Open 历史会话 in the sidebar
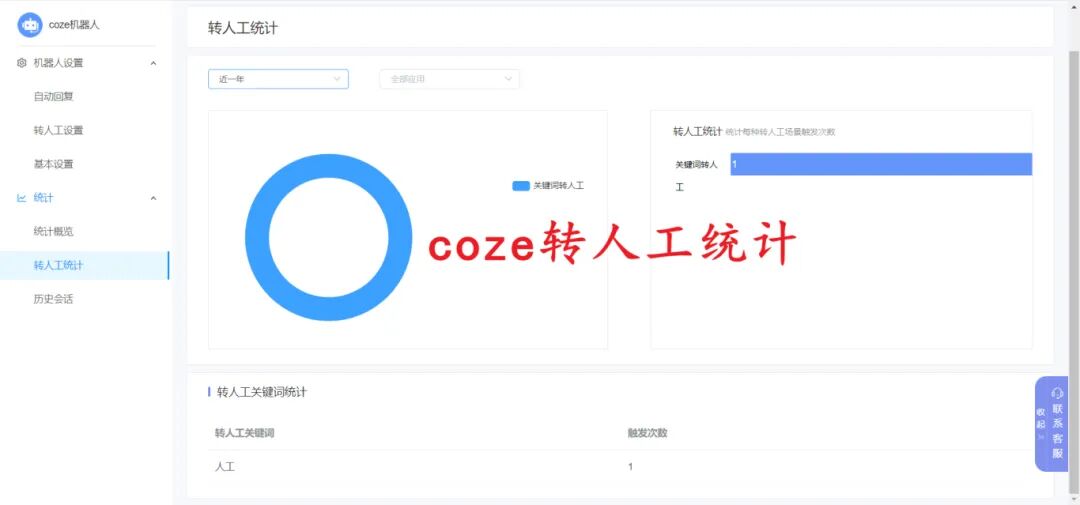Screen dimensions: 1080x505 coord(54,299)
